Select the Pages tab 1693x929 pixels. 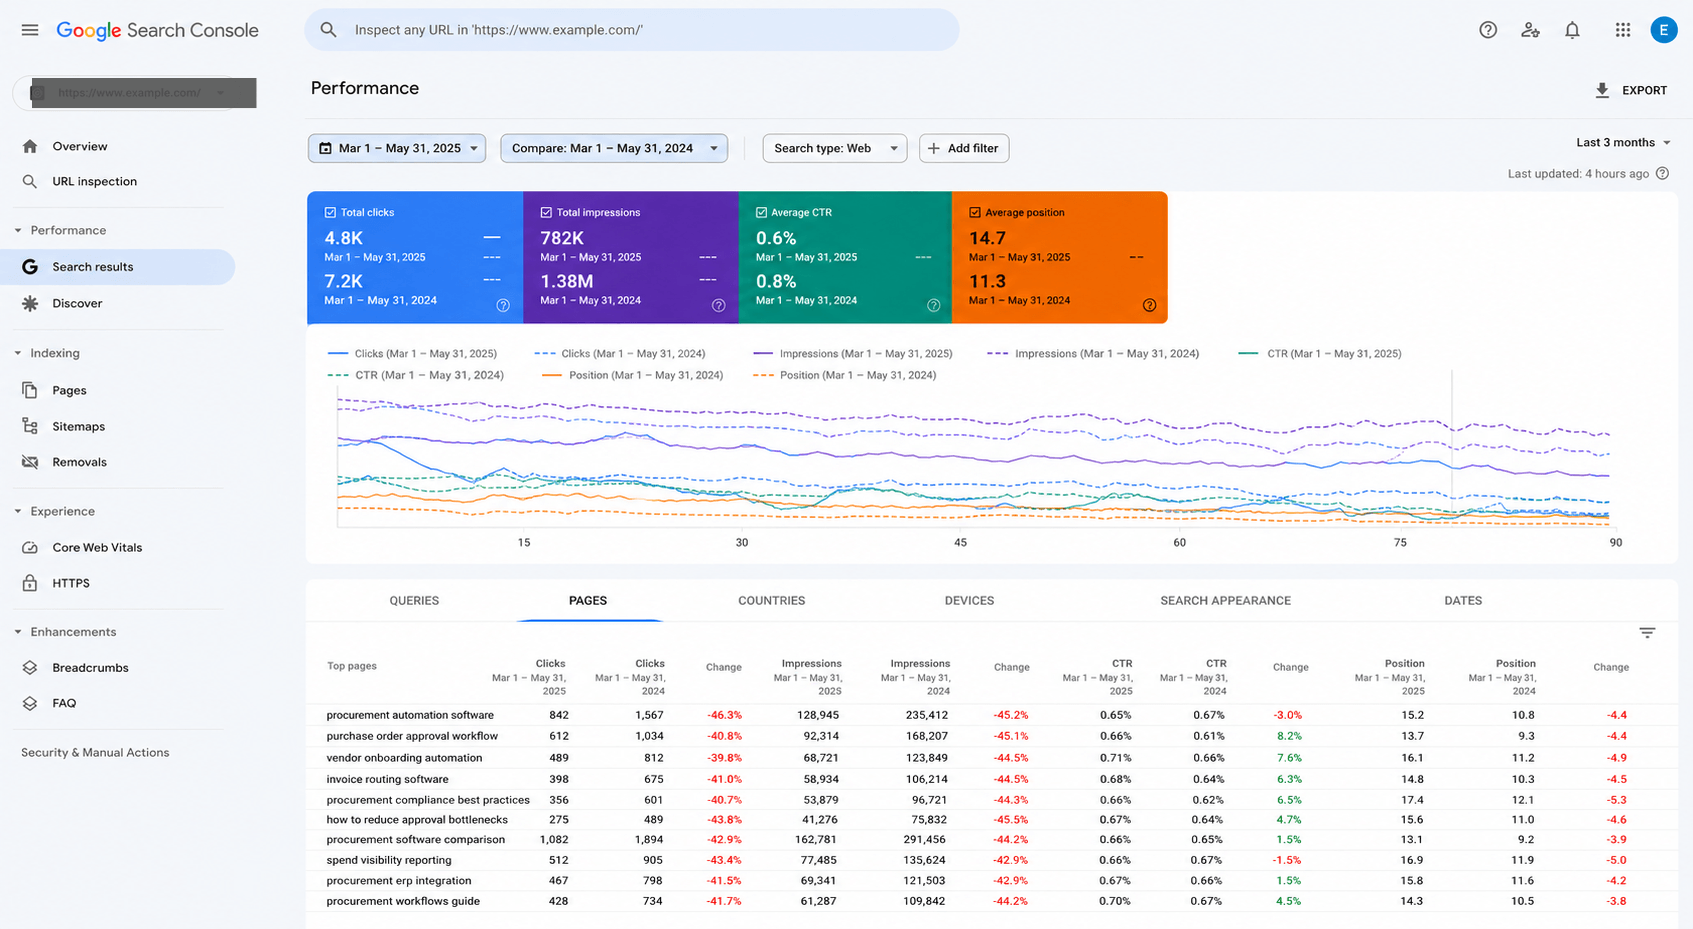click(588, 601)
